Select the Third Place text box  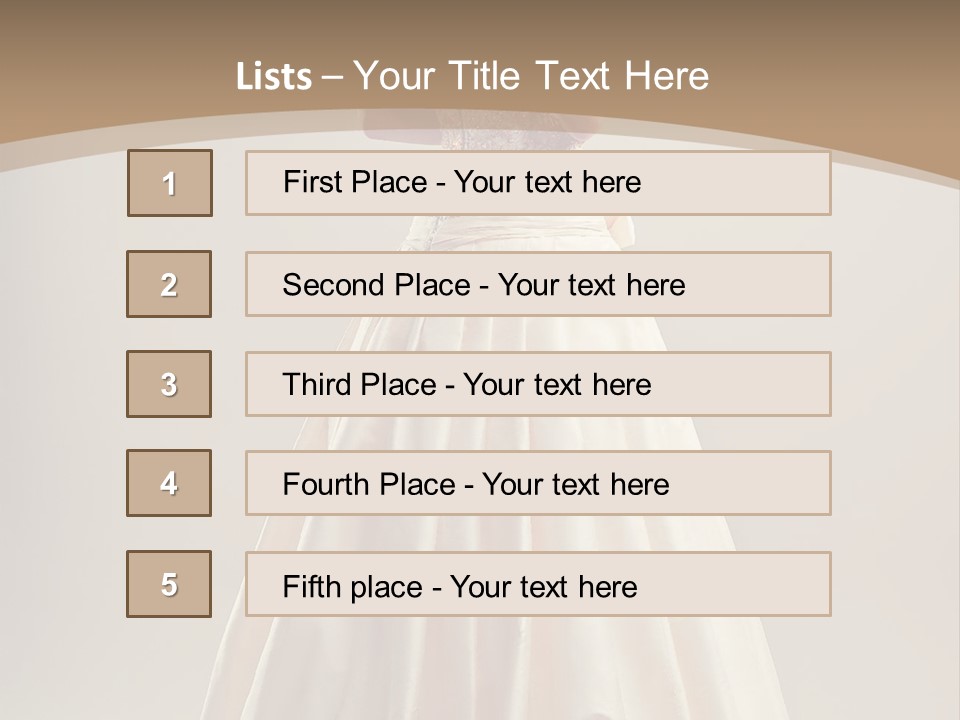click(538, 384)
